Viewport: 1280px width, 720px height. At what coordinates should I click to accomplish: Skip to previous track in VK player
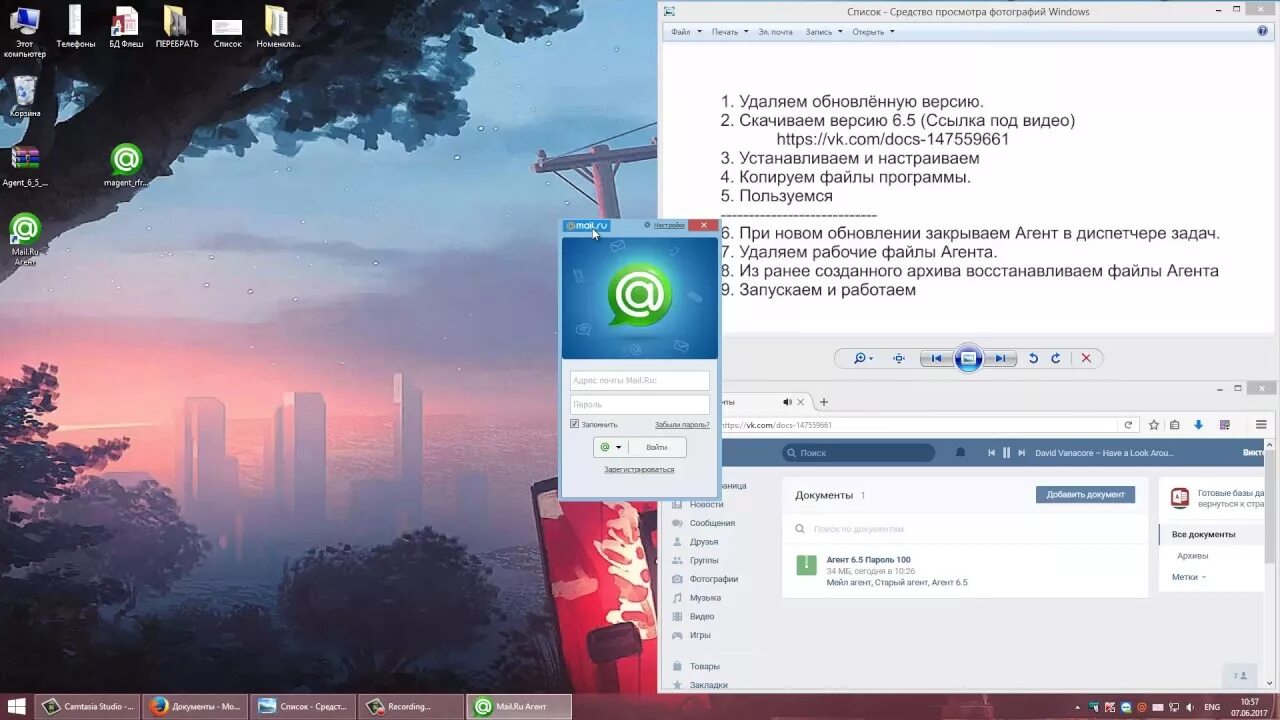coord(992,453)
